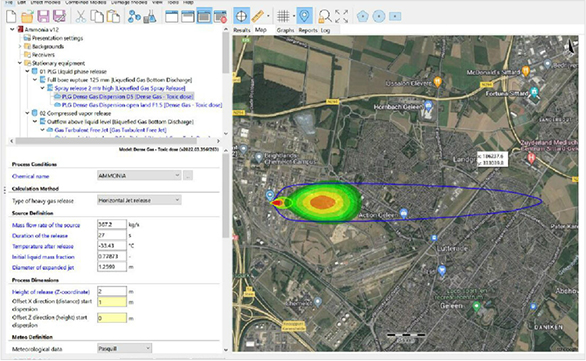586x361 pixels.
Task: Select PLG Dense Gas Dispersion open land F1.5
Action: (x=142, y=105)
